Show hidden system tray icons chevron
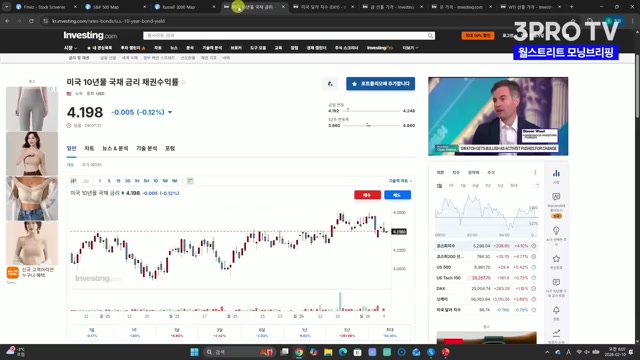 (547, 352)
